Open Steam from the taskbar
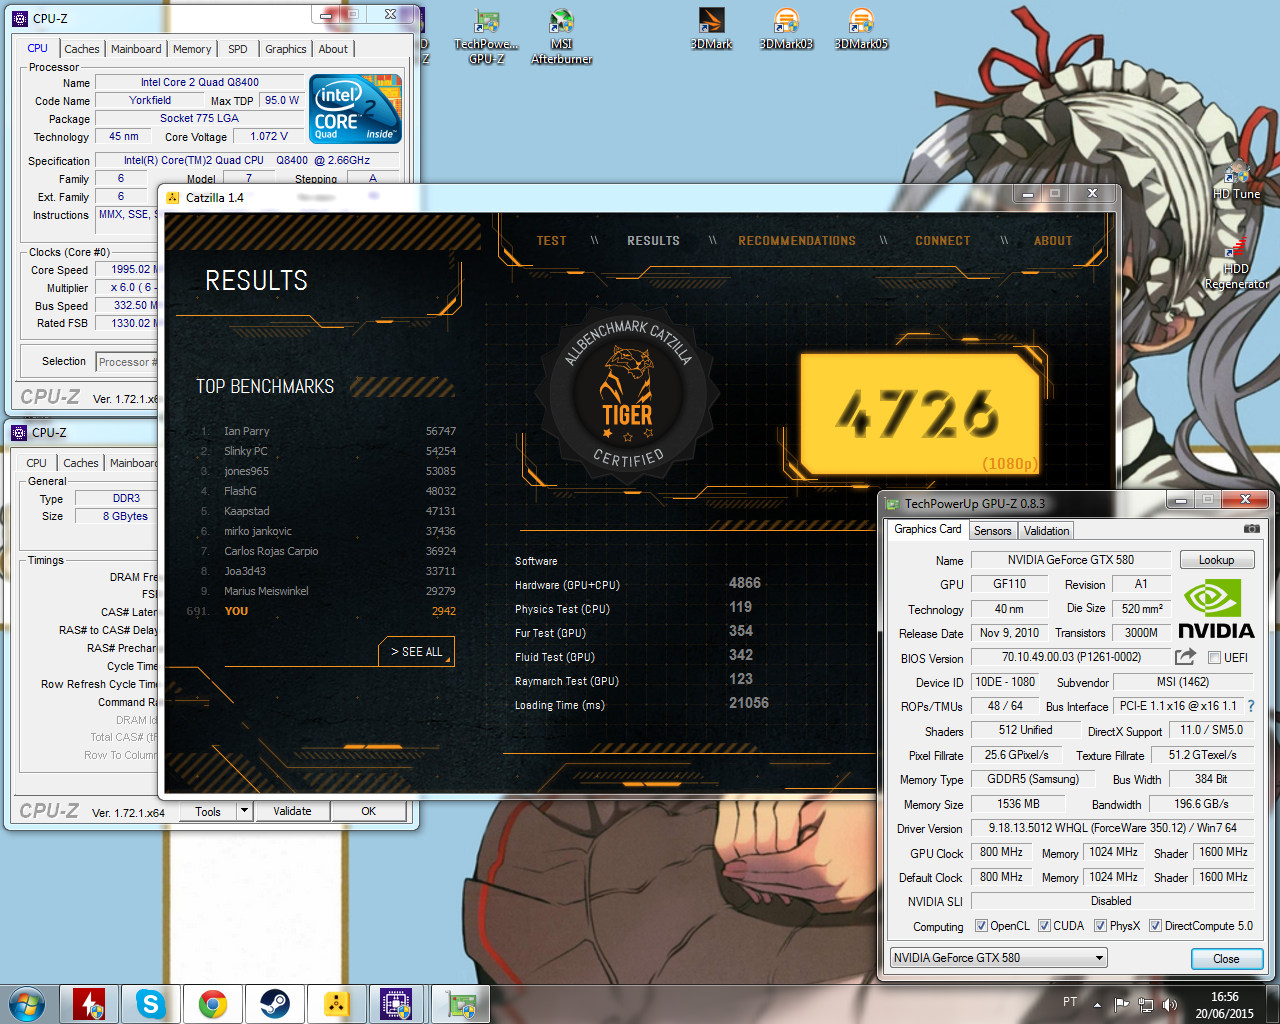 [275, 1004]
